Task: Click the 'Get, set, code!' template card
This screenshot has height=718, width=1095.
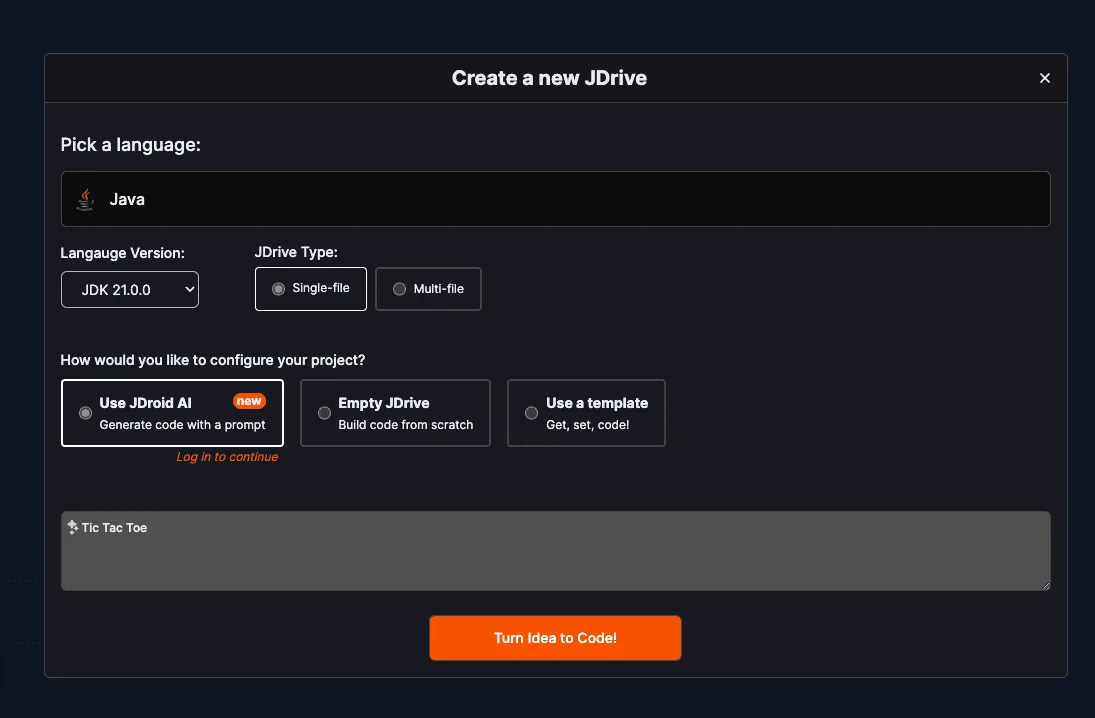Action: click(586, 413)
